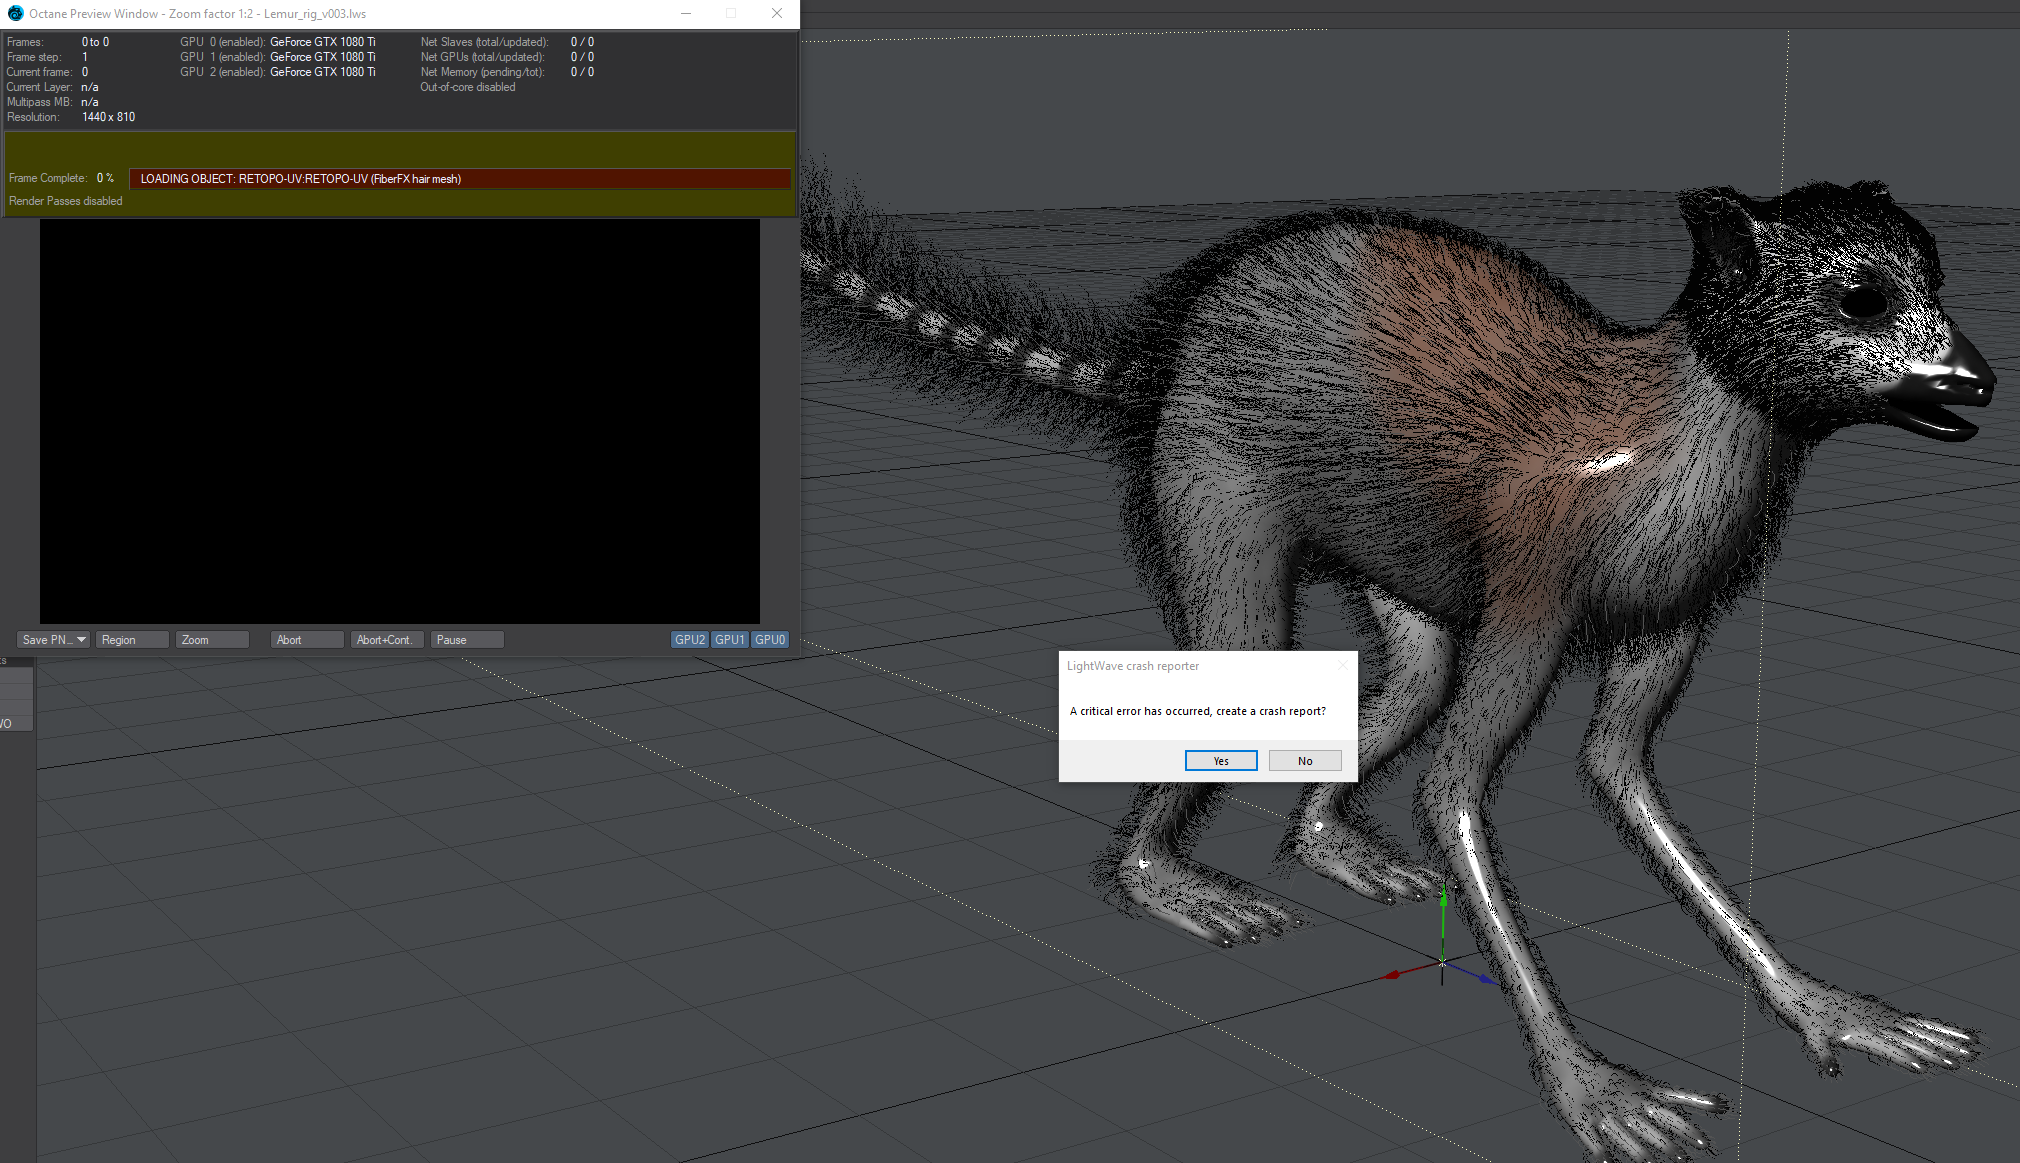2020x1163 pixels.
Task: Click the red X-axis gizmo handle
Action: [x=1391, y=975]
